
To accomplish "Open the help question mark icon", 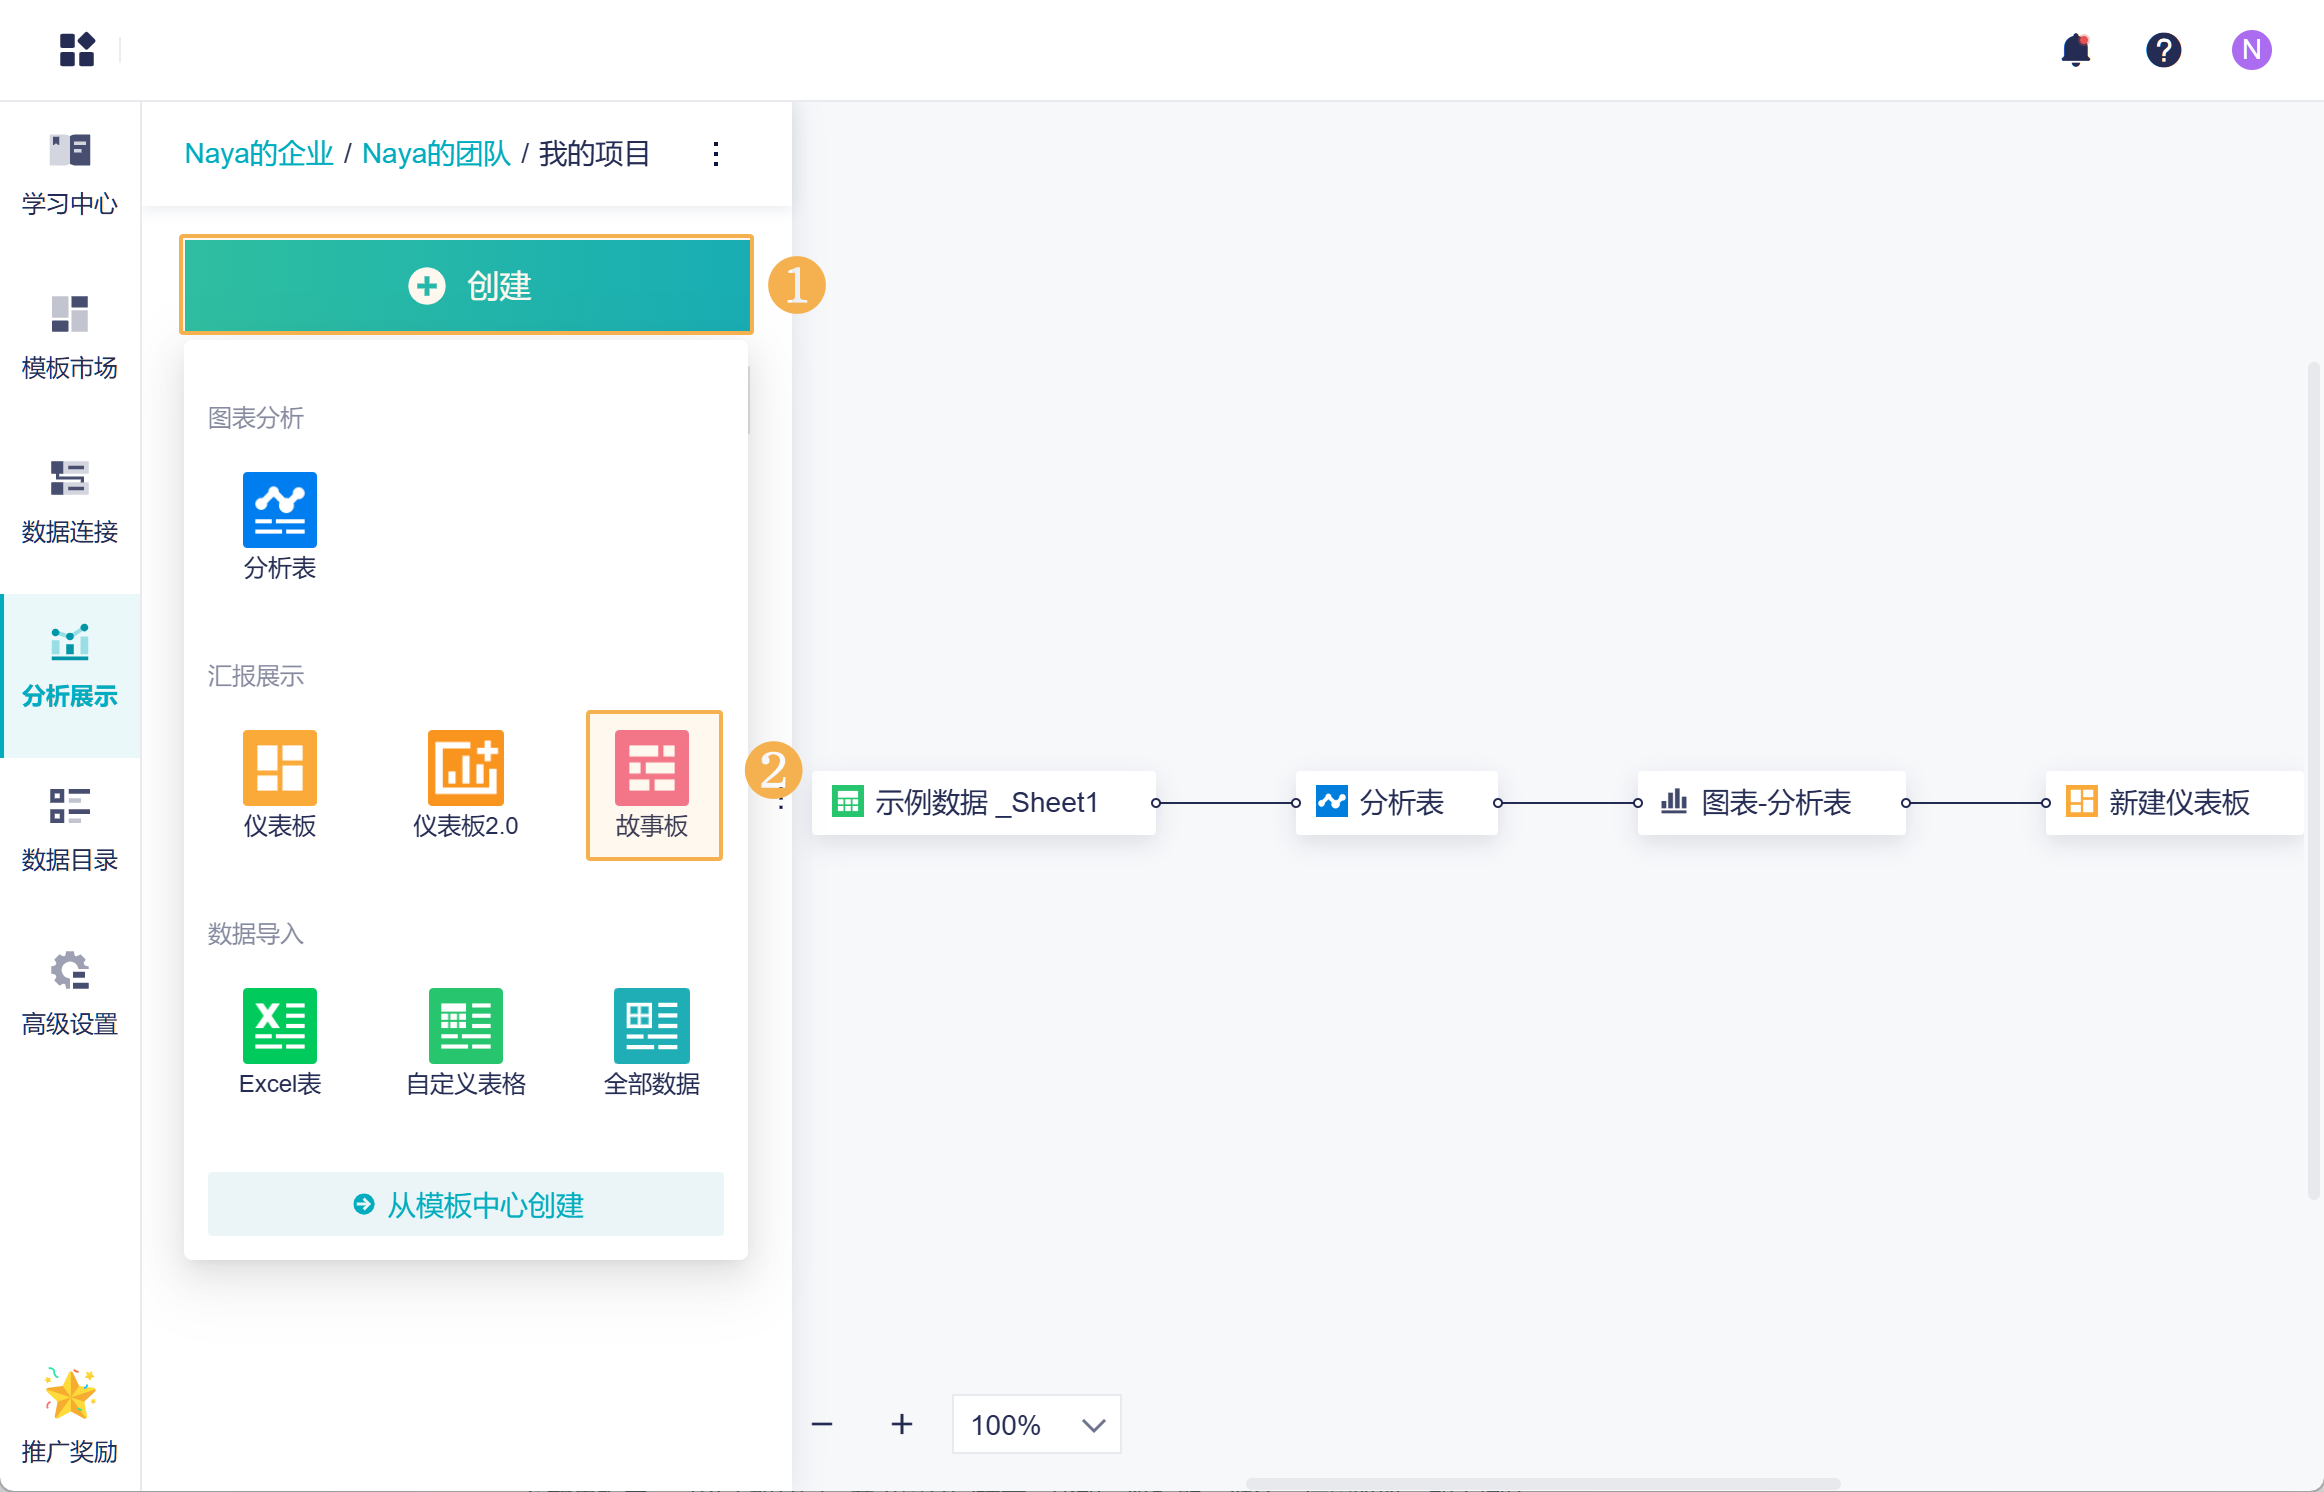I will 2163,49.
